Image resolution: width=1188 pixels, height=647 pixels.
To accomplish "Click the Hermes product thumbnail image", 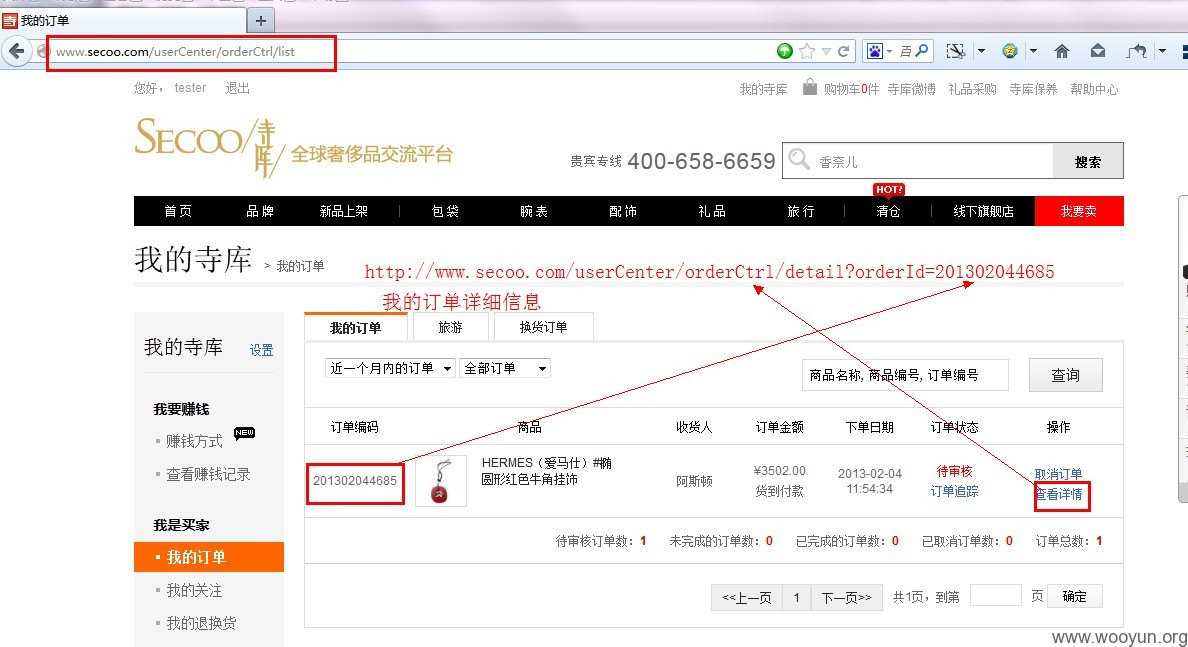I will coord(441,481).
